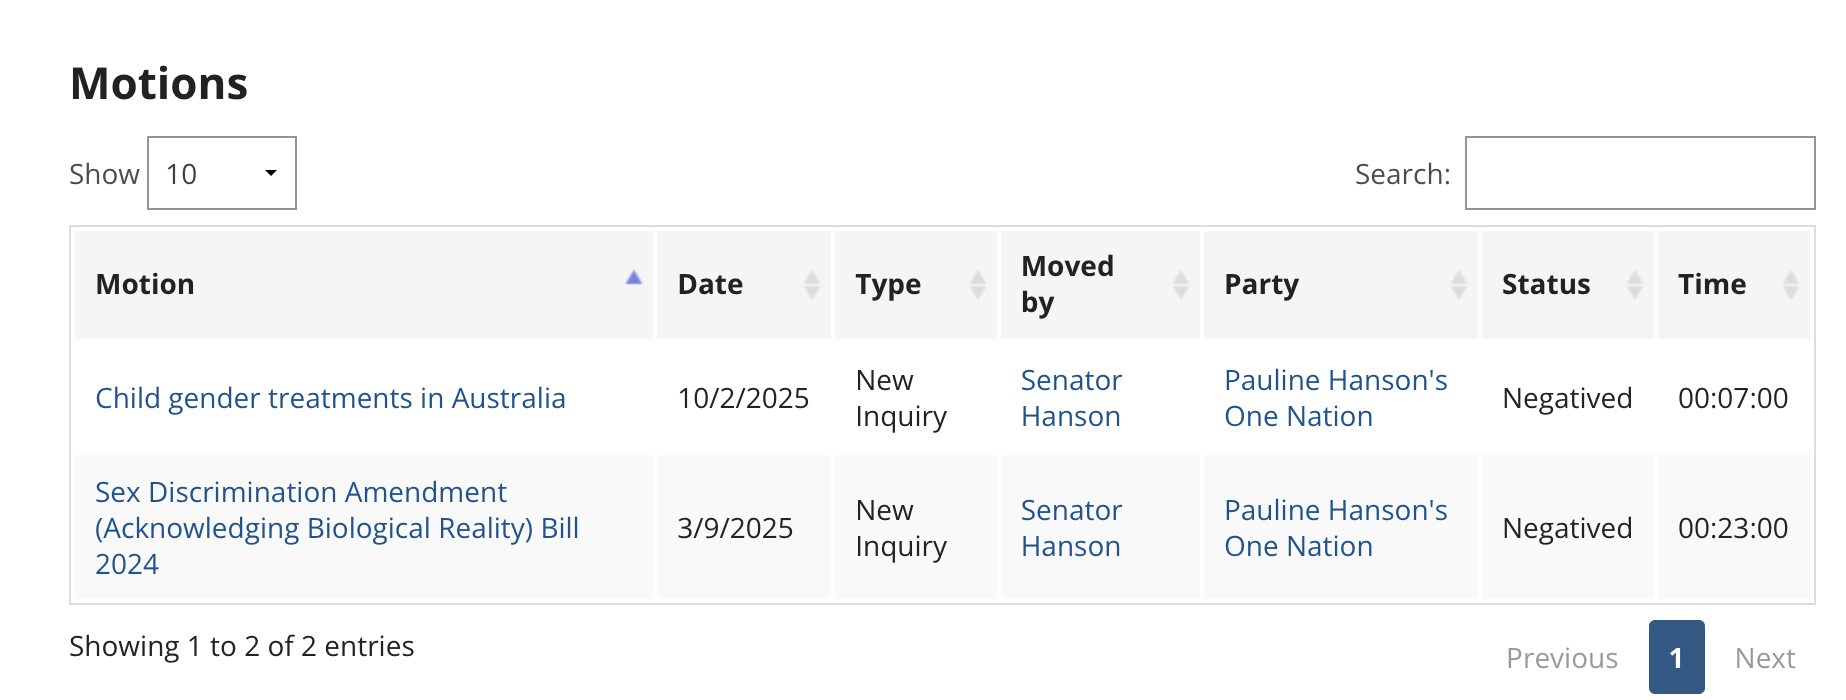Click the Motion column header
The width and height of the screenshot is (1846, 700).
pyautogui.click(x=145, y=285)
